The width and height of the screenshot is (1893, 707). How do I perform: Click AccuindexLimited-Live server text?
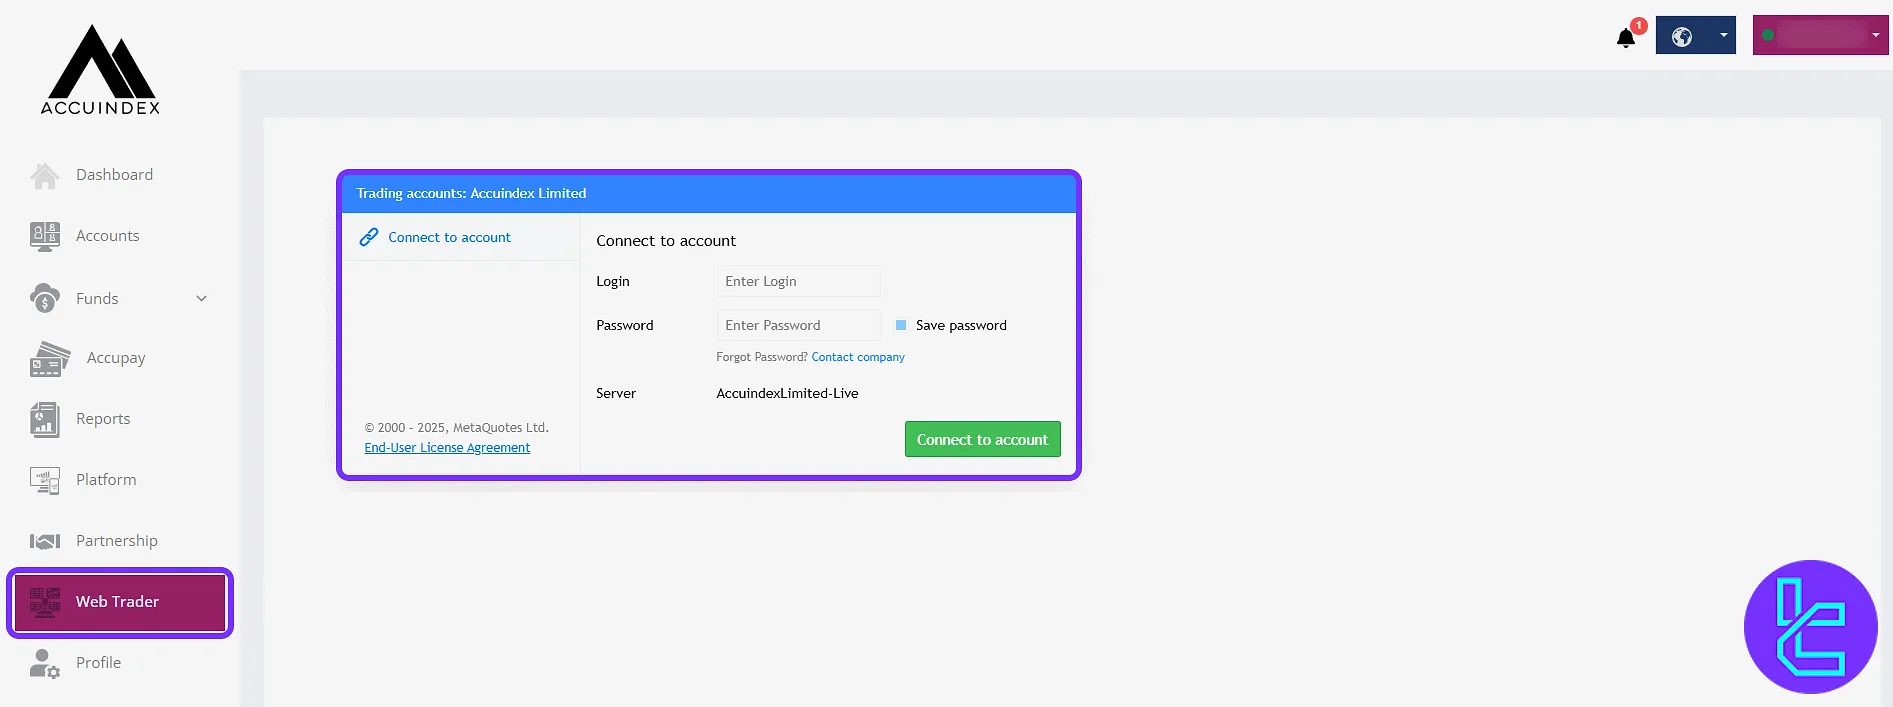click(x=787, y=393)
